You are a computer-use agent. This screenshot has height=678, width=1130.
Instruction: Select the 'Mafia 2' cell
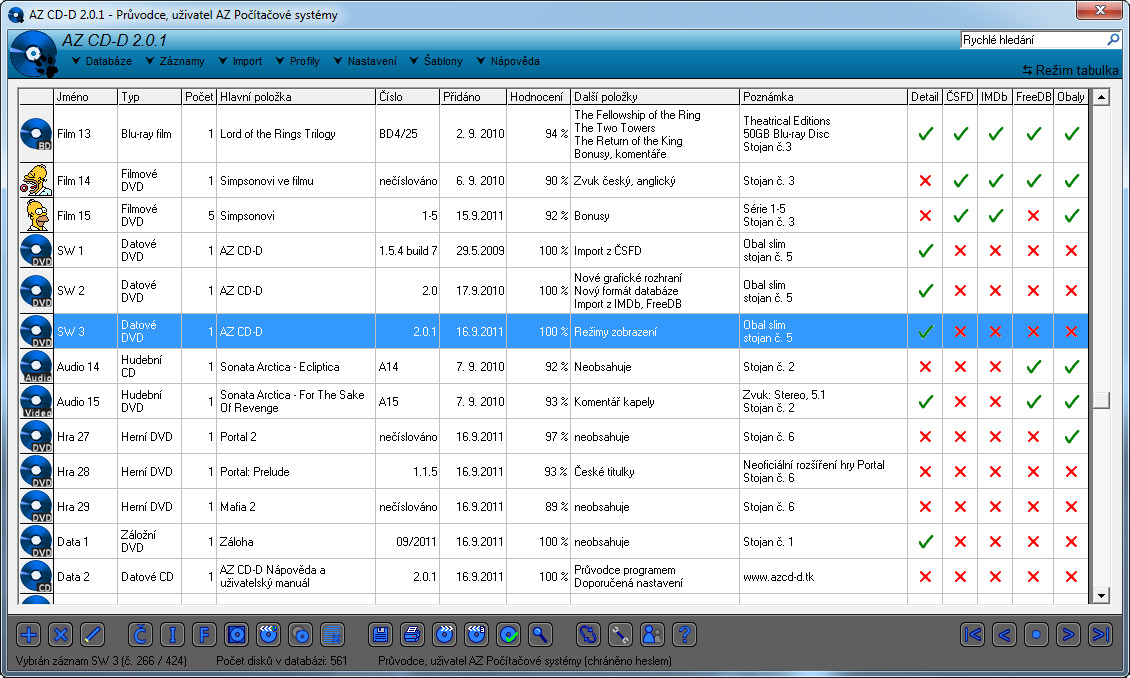[x=296, y=507]
